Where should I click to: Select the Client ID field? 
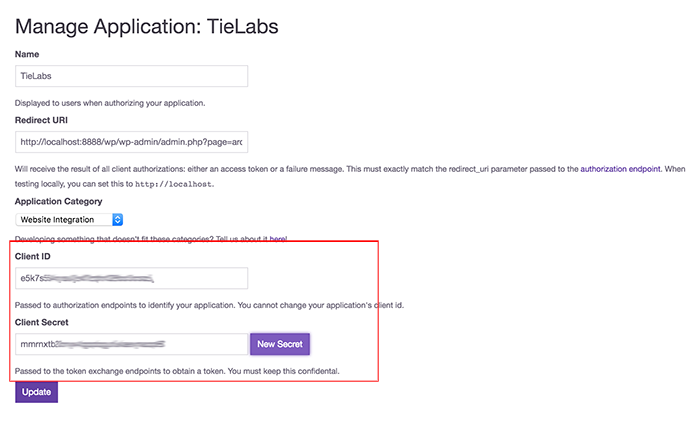(131, 278)
